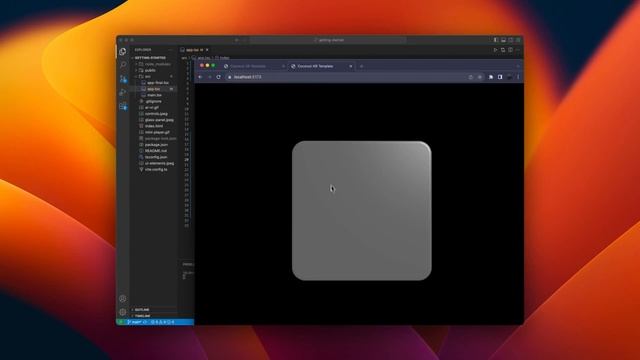Open the Manage gear menu in VS Code
The height and width of the screenshot is (360, 640).
tap(122, 312)
